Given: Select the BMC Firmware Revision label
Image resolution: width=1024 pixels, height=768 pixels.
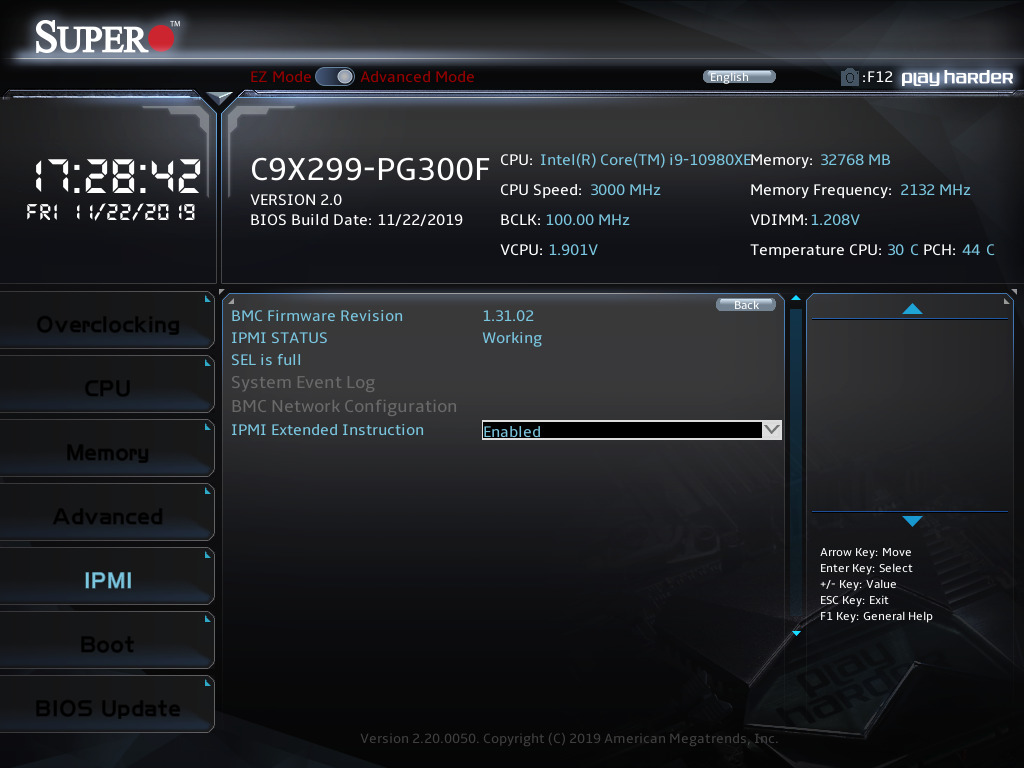Looking at the screenshot, I should point(317,316).
